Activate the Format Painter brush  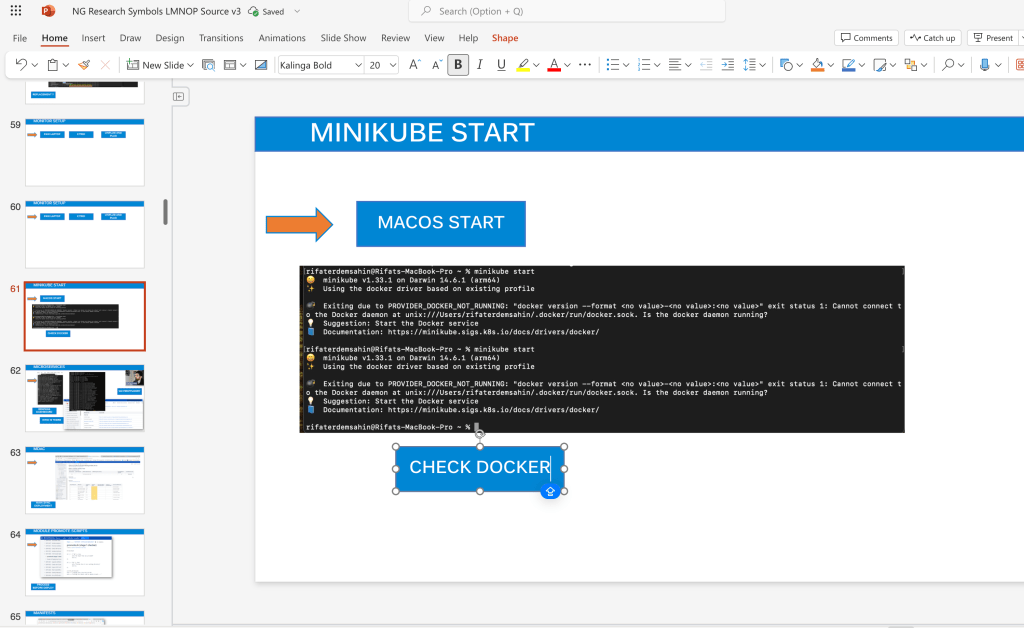coord(84,65)
